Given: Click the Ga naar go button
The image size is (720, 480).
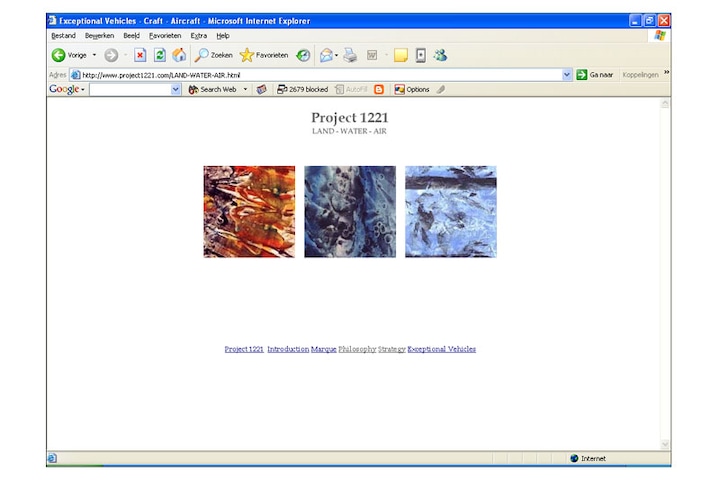Looking at the screenshot, I should coord(595,75).
